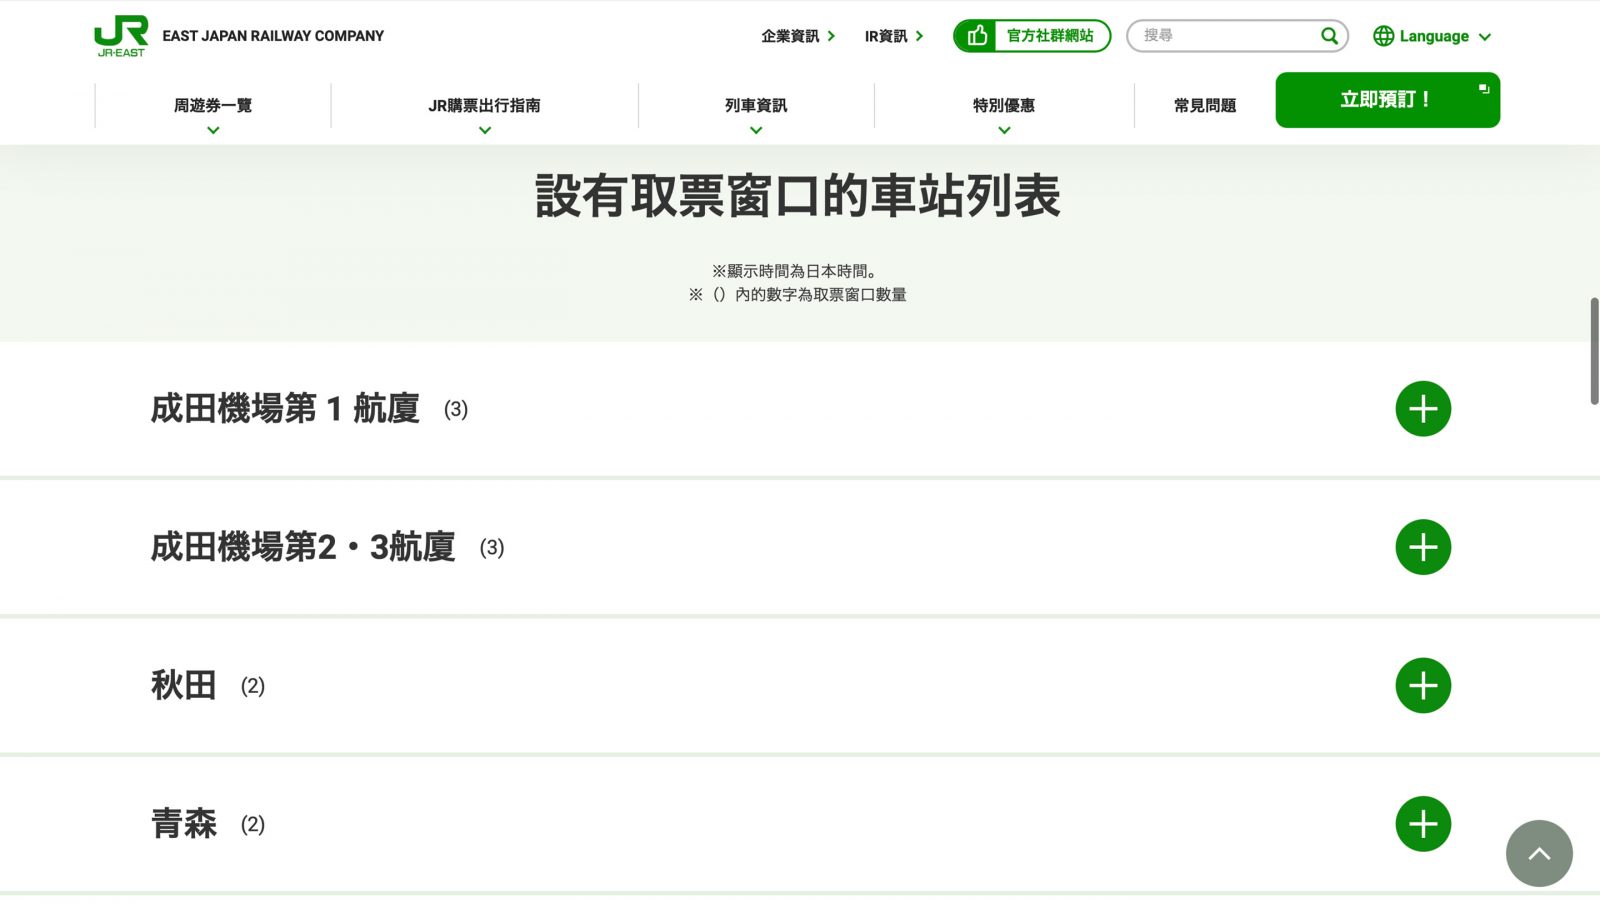1600x913 pixels.
Task: Click the 立即預訂！ button
Action: point(1386,100)
